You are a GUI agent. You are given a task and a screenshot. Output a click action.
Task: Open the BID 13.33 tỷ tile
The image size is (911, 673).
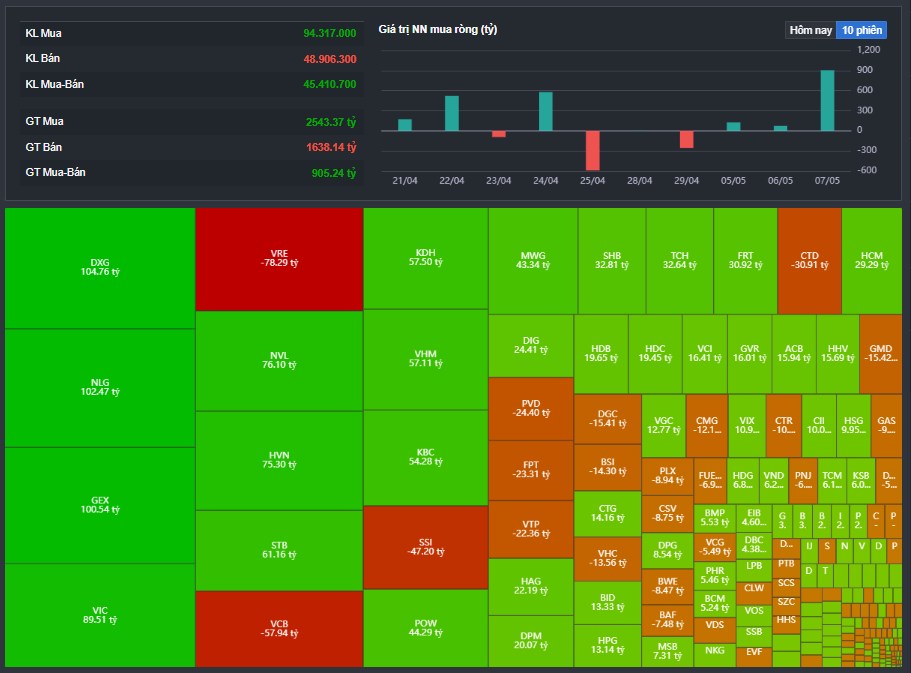pyautogui.click(x=608, y=603)
